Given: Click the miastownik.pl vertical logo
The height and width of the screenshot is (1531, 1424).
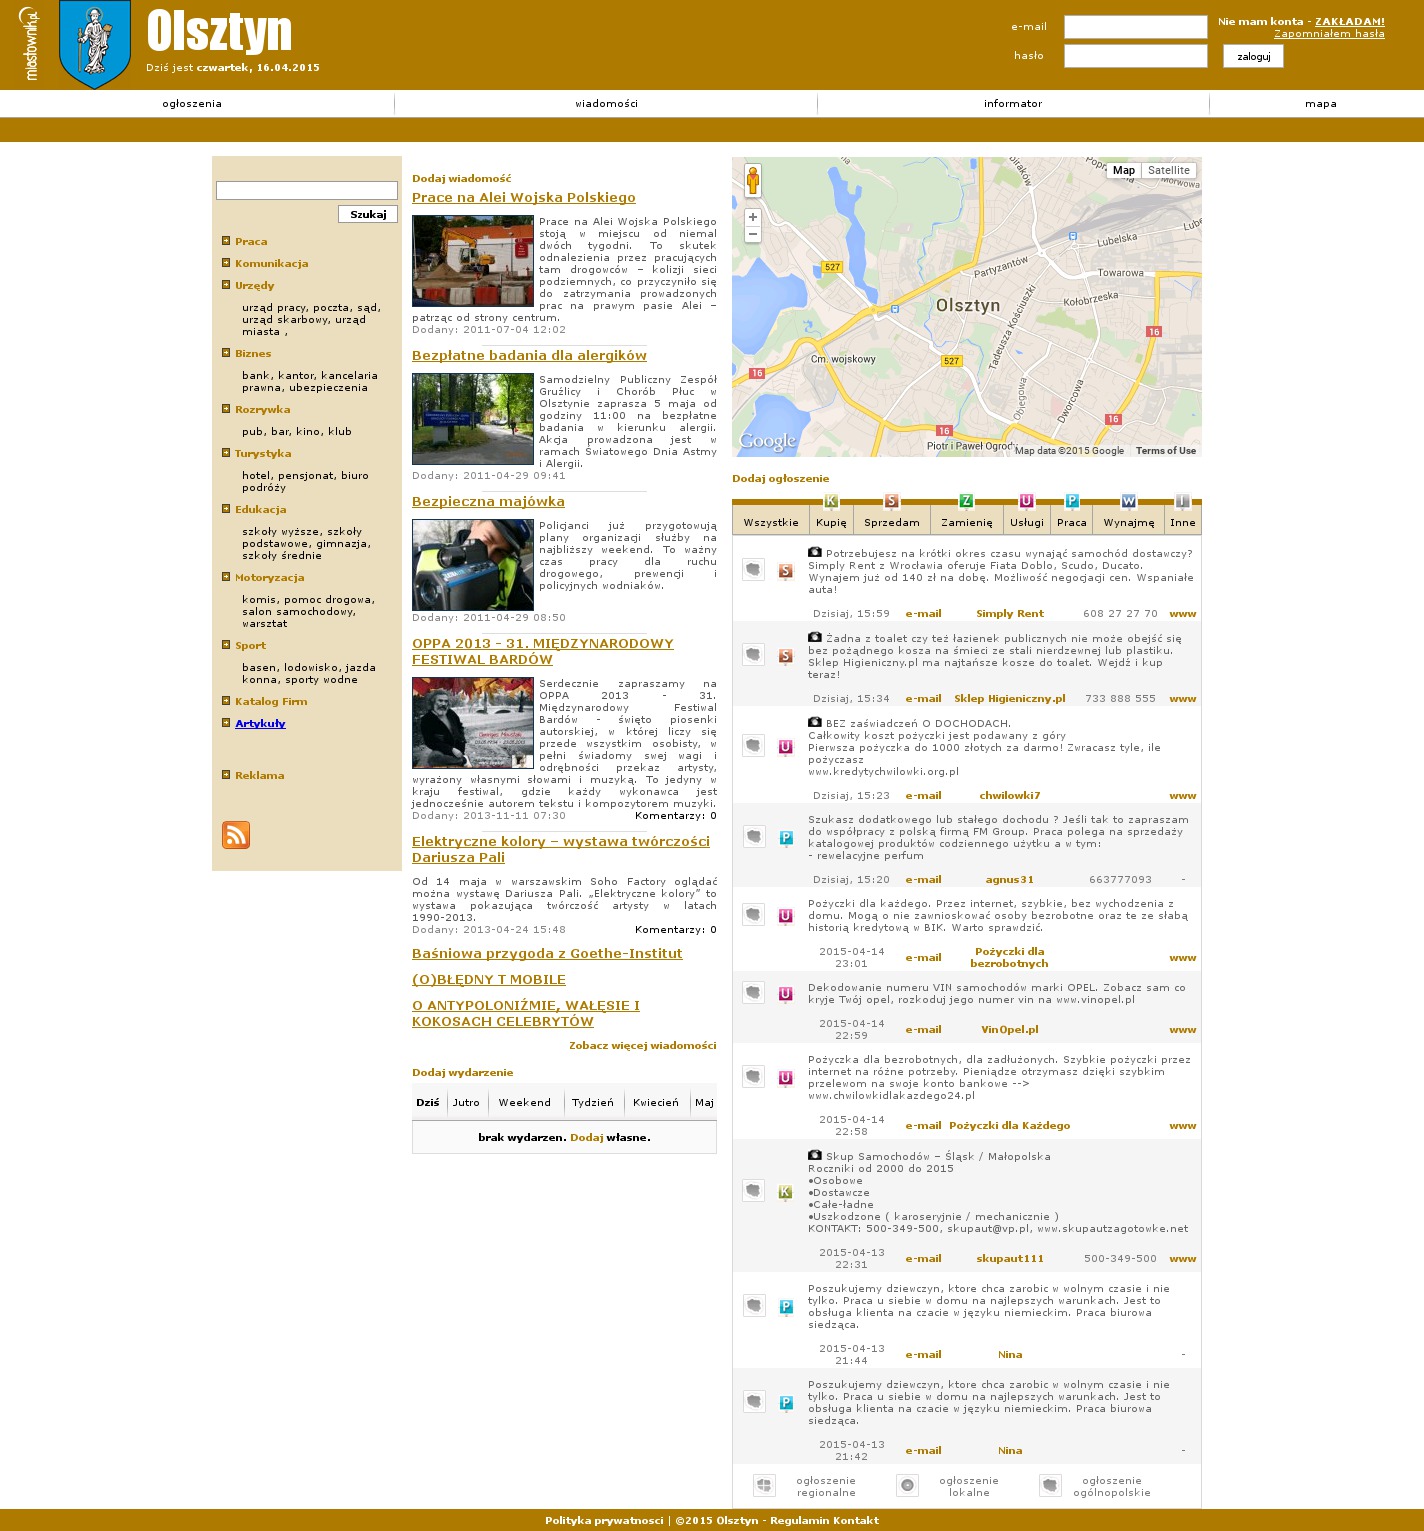Looking at the screenshot, I should [x=30, y=44].
